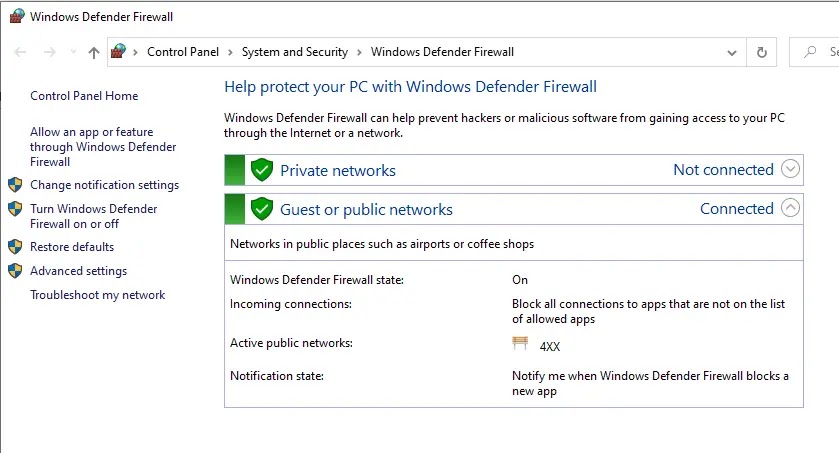Click the shield icon beside Turn Firewall on or off
839x453 pixels.
click(x=16, y=209)
